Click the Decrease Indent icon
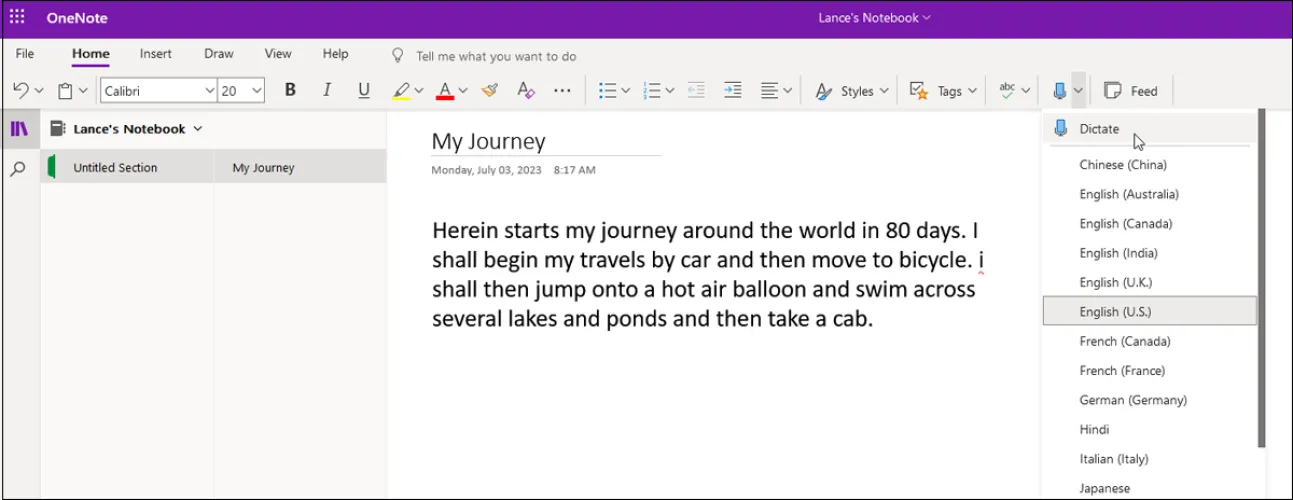This screenshot has width=1293, height=500. pyautogui.click(x=696, y=91)
